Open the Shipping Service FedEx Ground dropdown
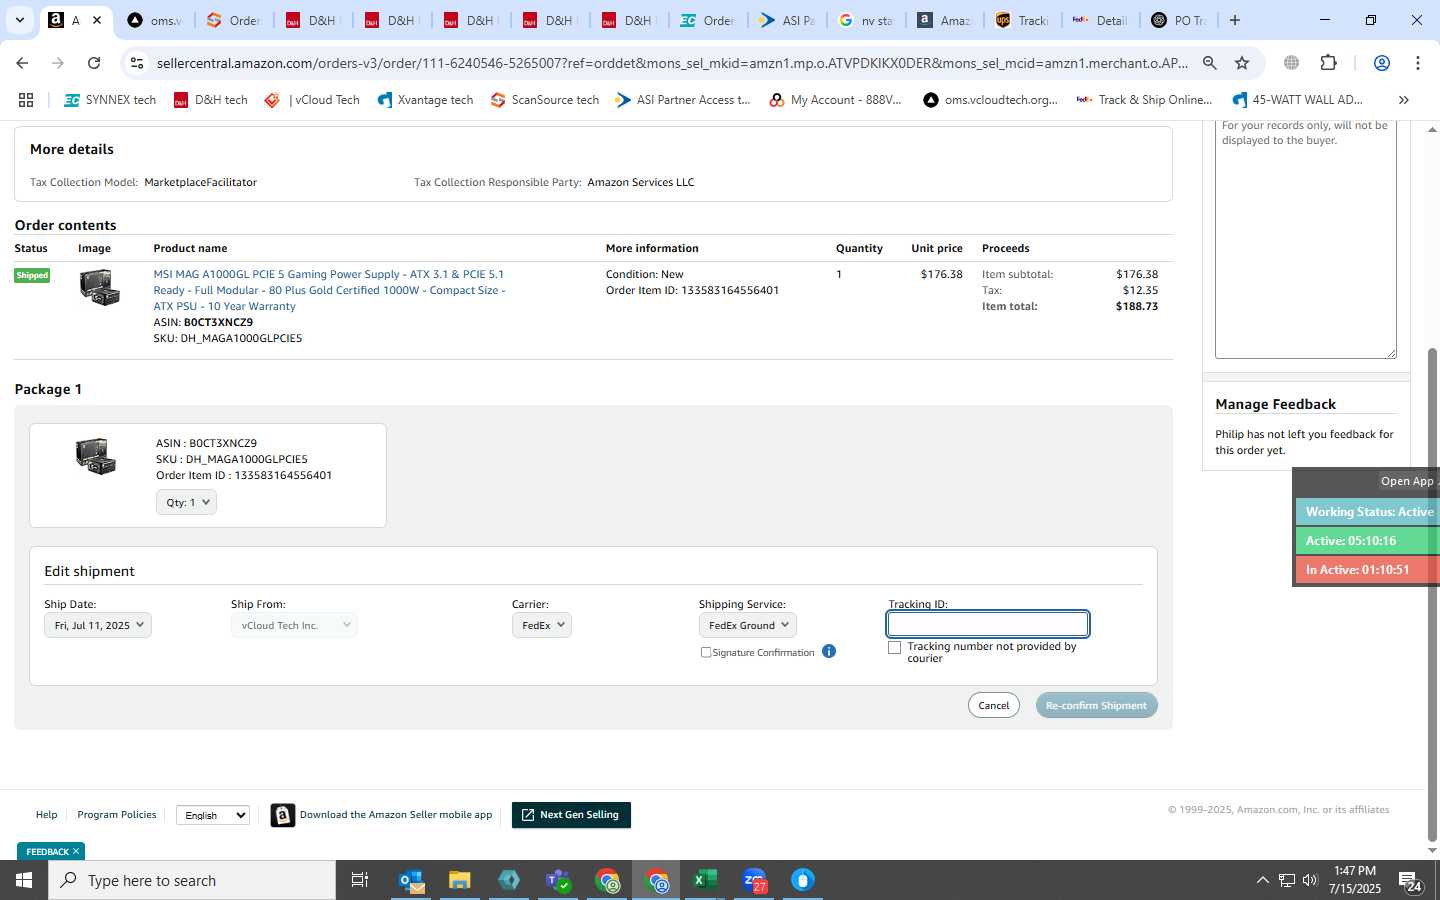This screenshot has width=1440, height=900. [747, 625]
